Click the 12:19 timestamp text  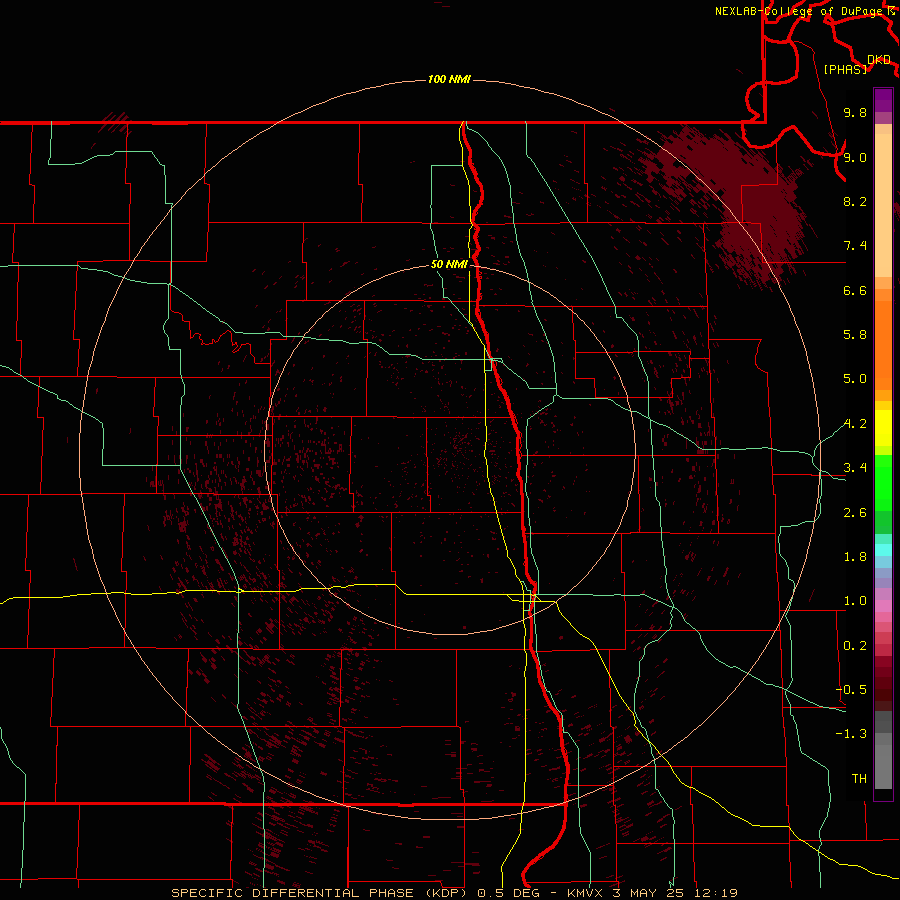[715, 893]
